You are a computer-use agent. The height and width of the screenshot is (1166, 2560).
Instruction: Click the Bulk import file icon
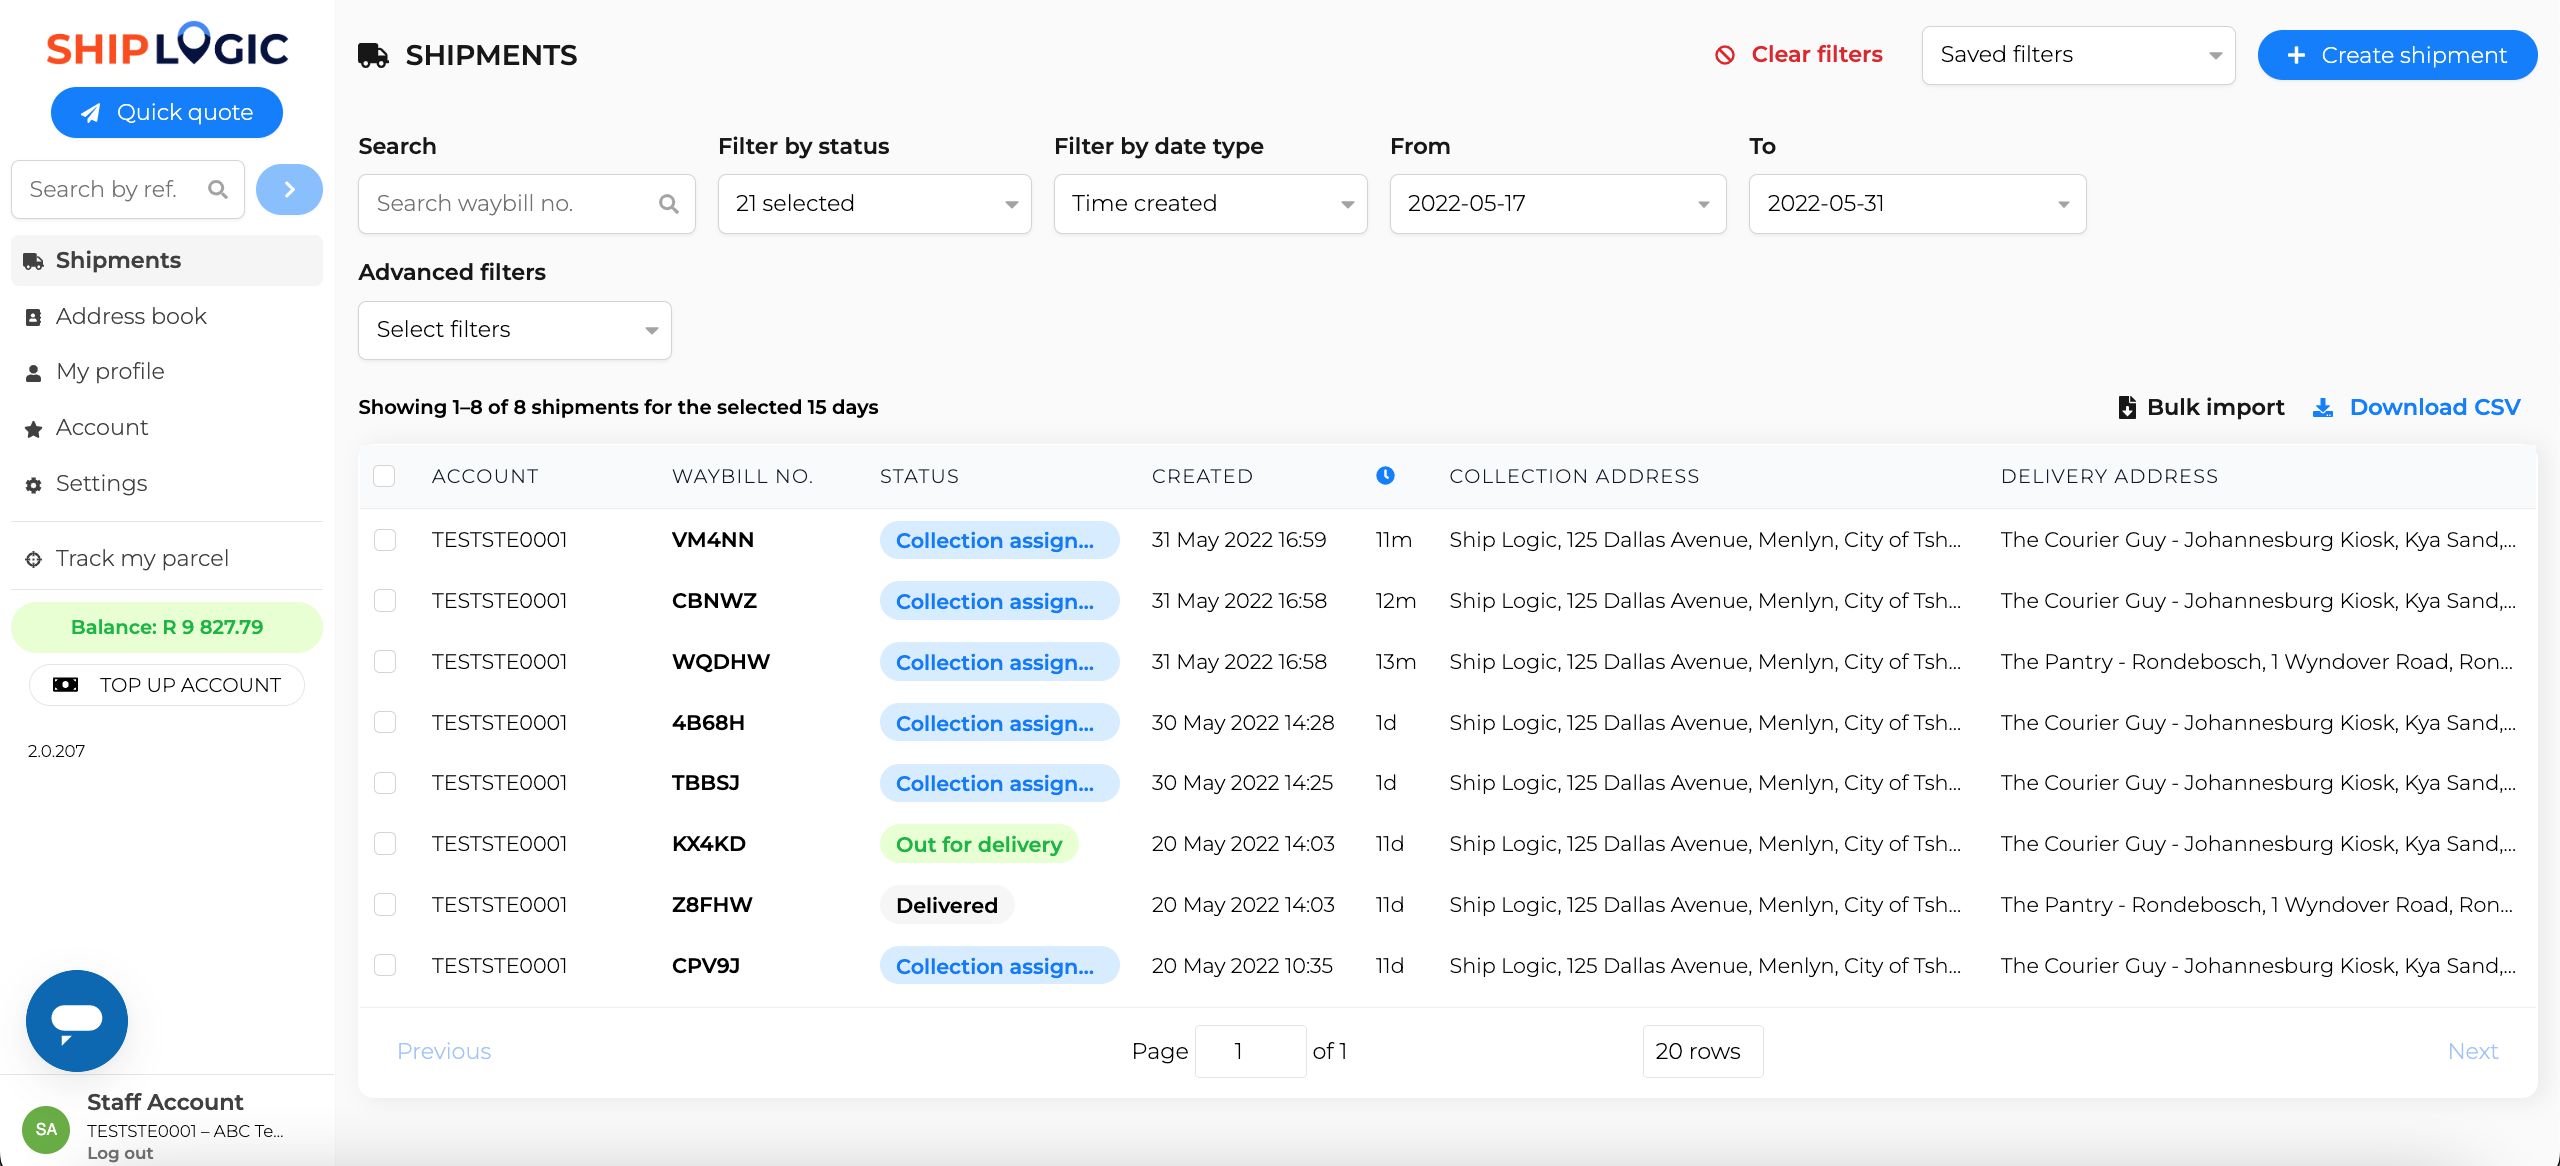pos(2127,407)
